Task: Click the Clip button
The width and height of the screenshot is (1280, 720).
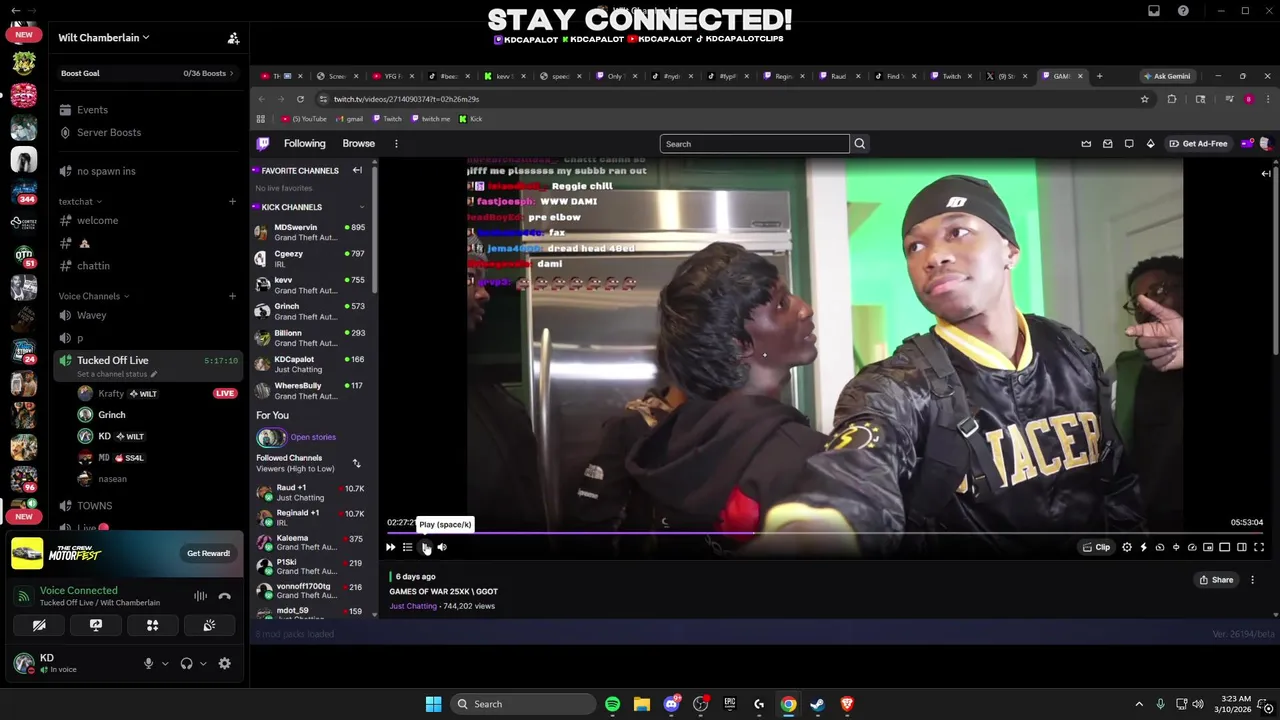Action: click(x=1097, y=547)
